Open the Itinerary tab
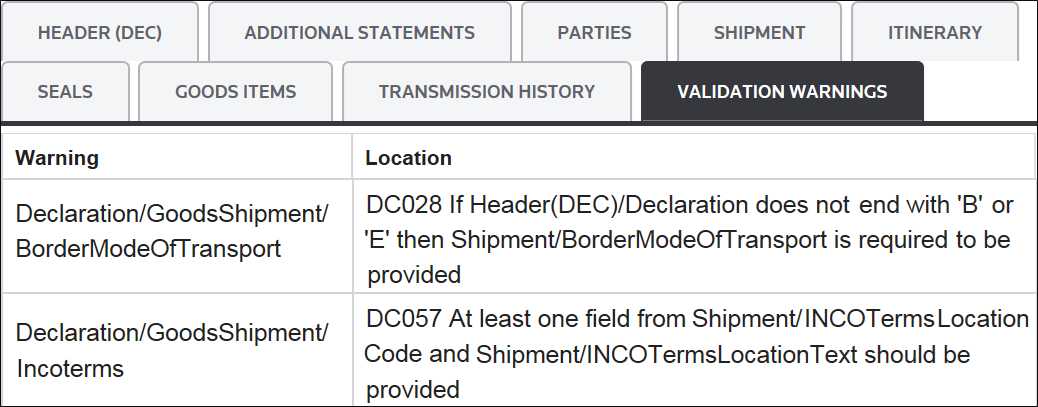This screenshot has height=407, width=1038. tap(935, 32)
